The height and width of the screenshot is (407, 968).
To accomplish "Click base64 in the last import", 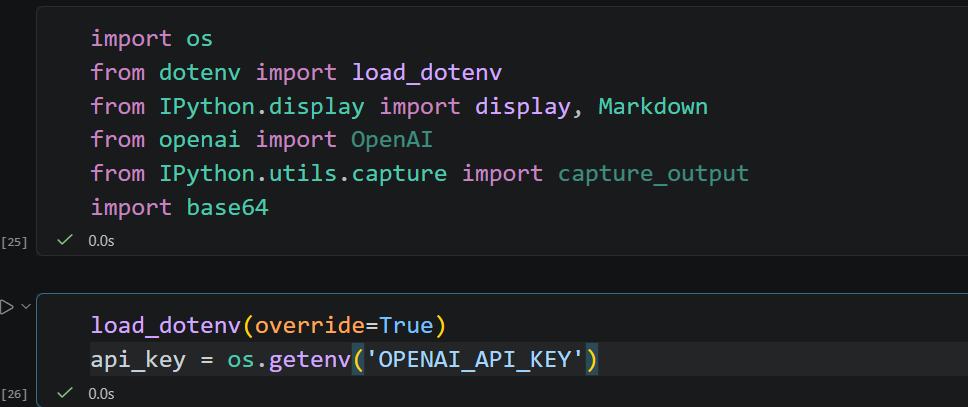I will tap(228, 208).
